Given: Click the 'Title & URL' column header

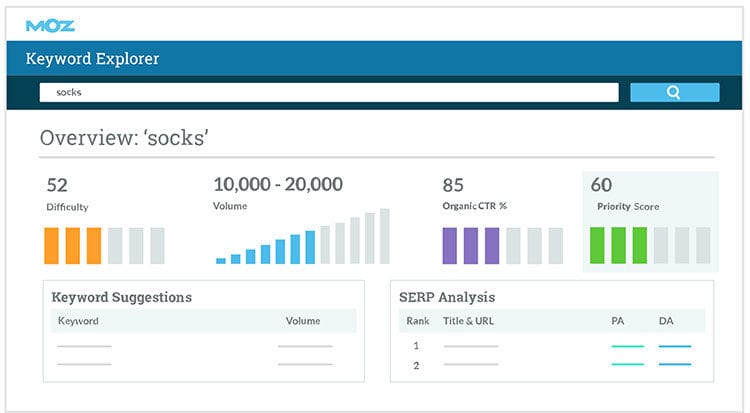Looking at the screenshot, I should [x=468, y=321].
